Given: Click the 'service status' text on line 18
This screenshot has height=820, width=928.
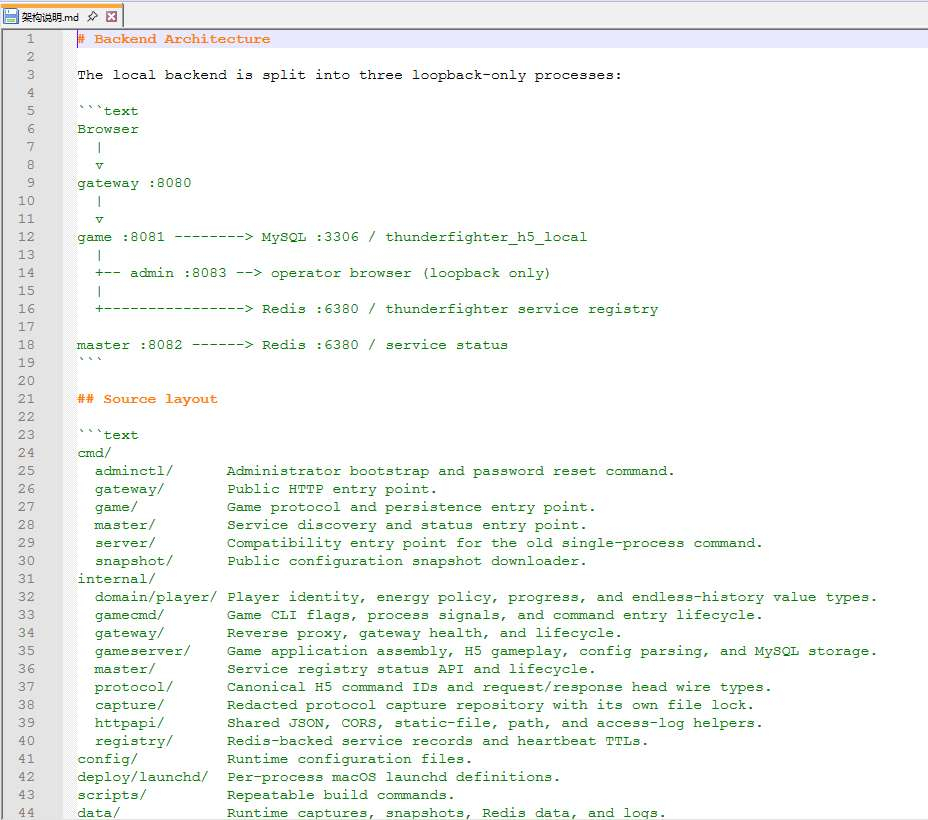Looking at the screenshot, I should 446,345.
